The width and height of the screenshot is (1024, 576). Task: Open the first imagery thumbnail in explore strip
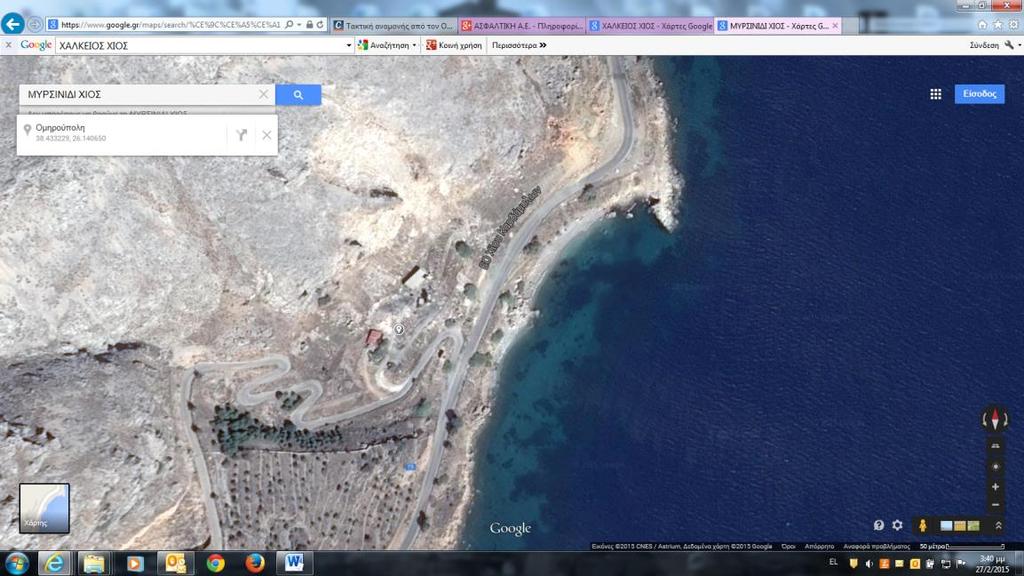[x=946, y=526]
